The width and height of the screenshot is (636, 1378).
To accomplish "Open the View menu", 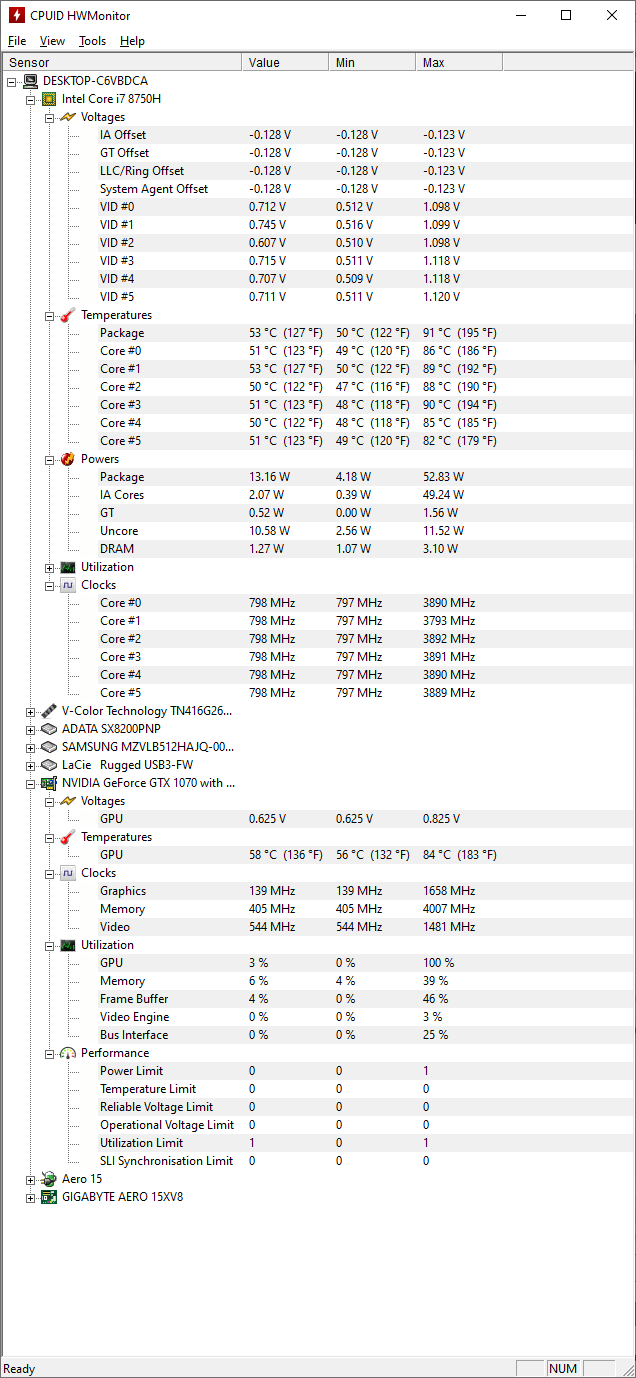I will pyautogui.click(x=52, y=41).
